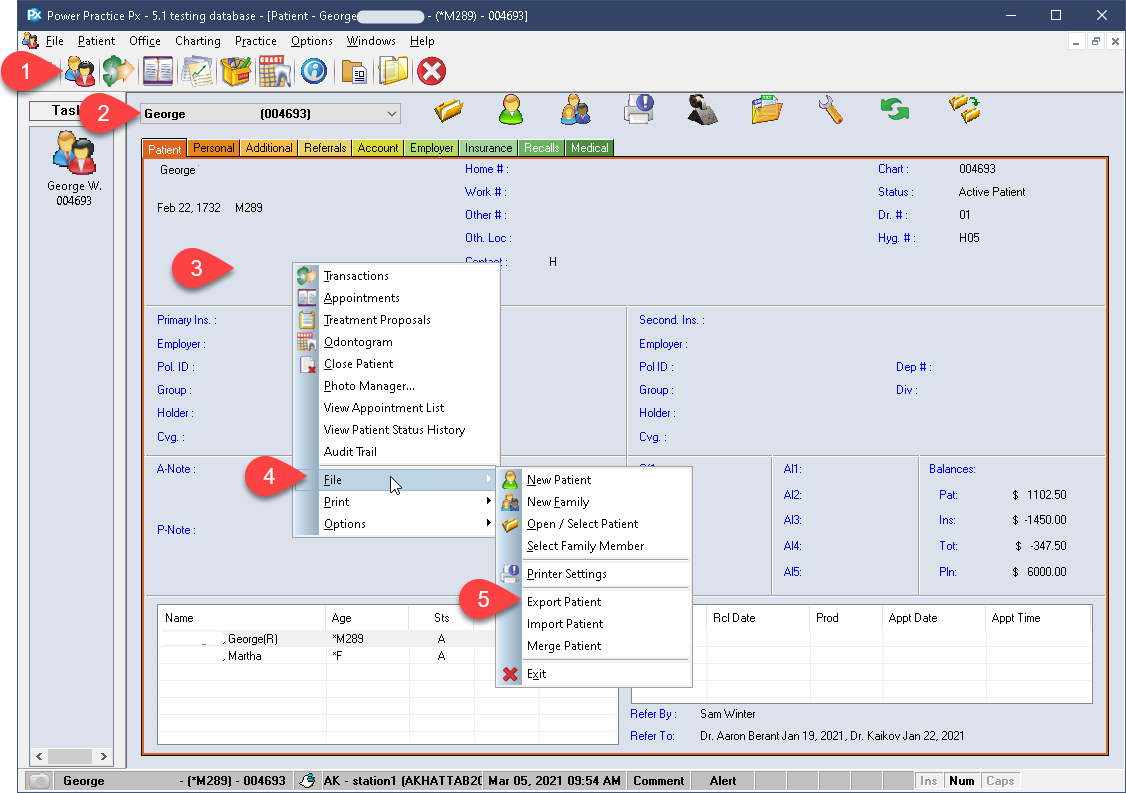Viewport: 1126px width, 793px height.
Task: Open the tooth chart calendar icon
Action: click(x=274, y=71)
